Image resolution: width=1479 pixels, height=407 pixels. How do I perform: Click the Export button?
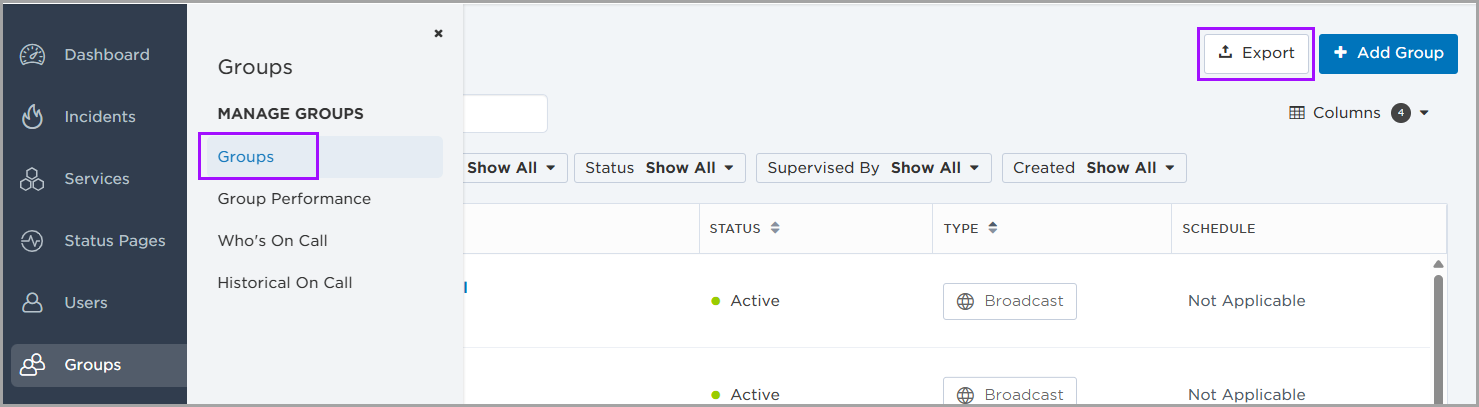coord(1256,53)
